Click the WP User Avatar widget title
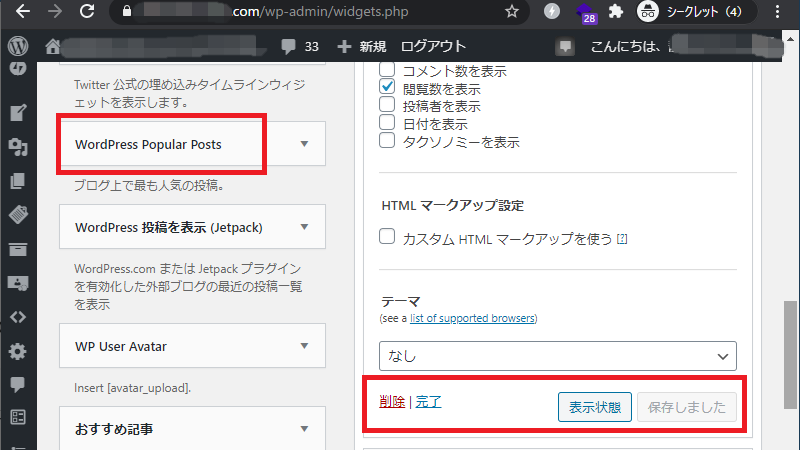 [121, 346]
